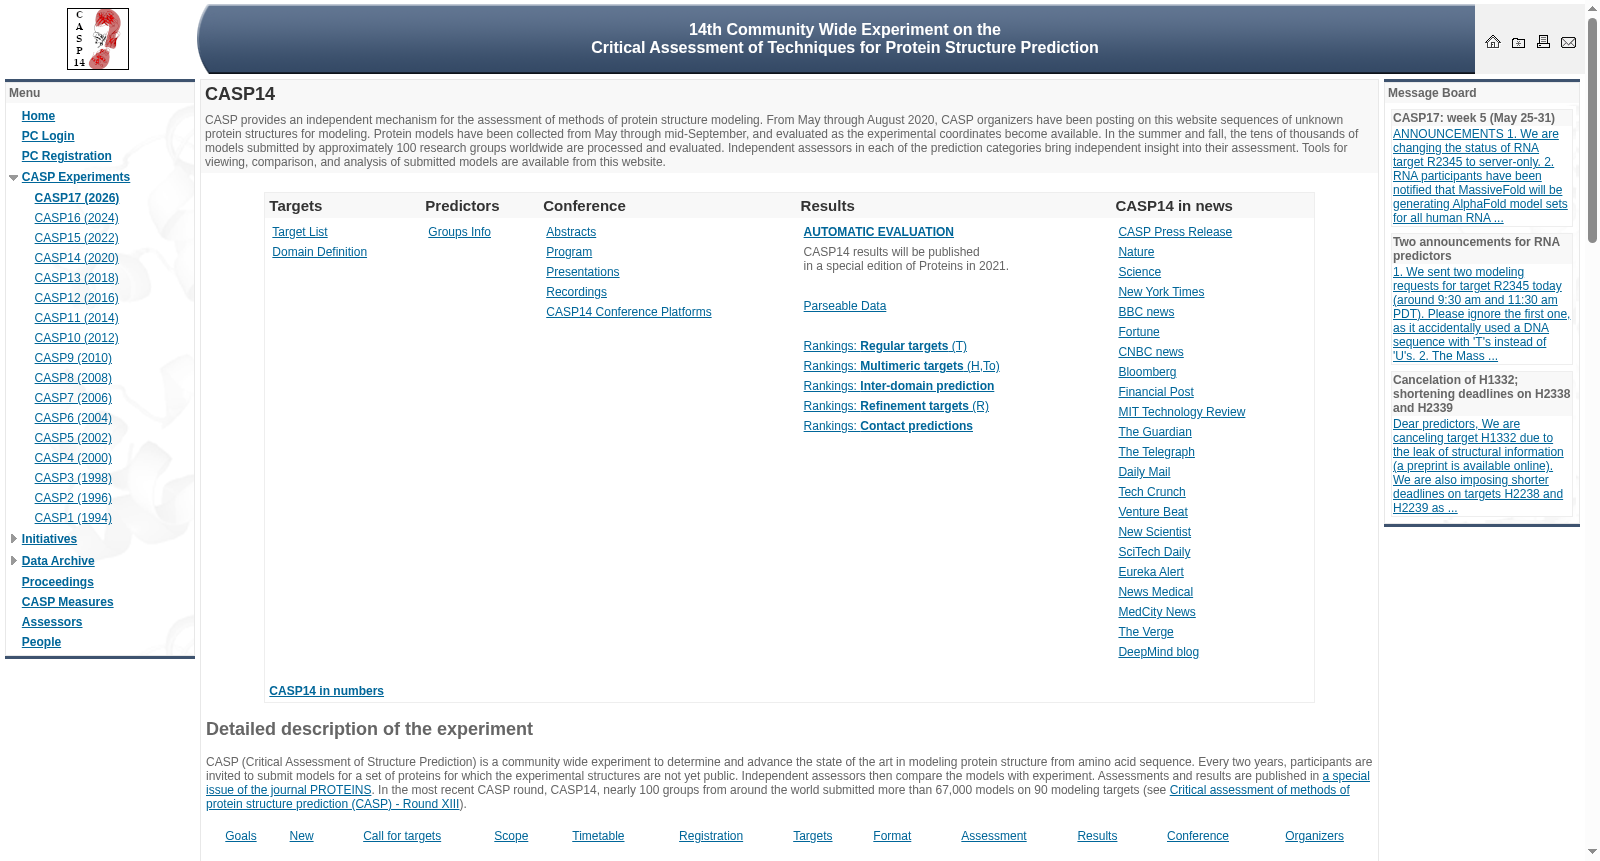Open The Guardian news link

pos(1155,432)
